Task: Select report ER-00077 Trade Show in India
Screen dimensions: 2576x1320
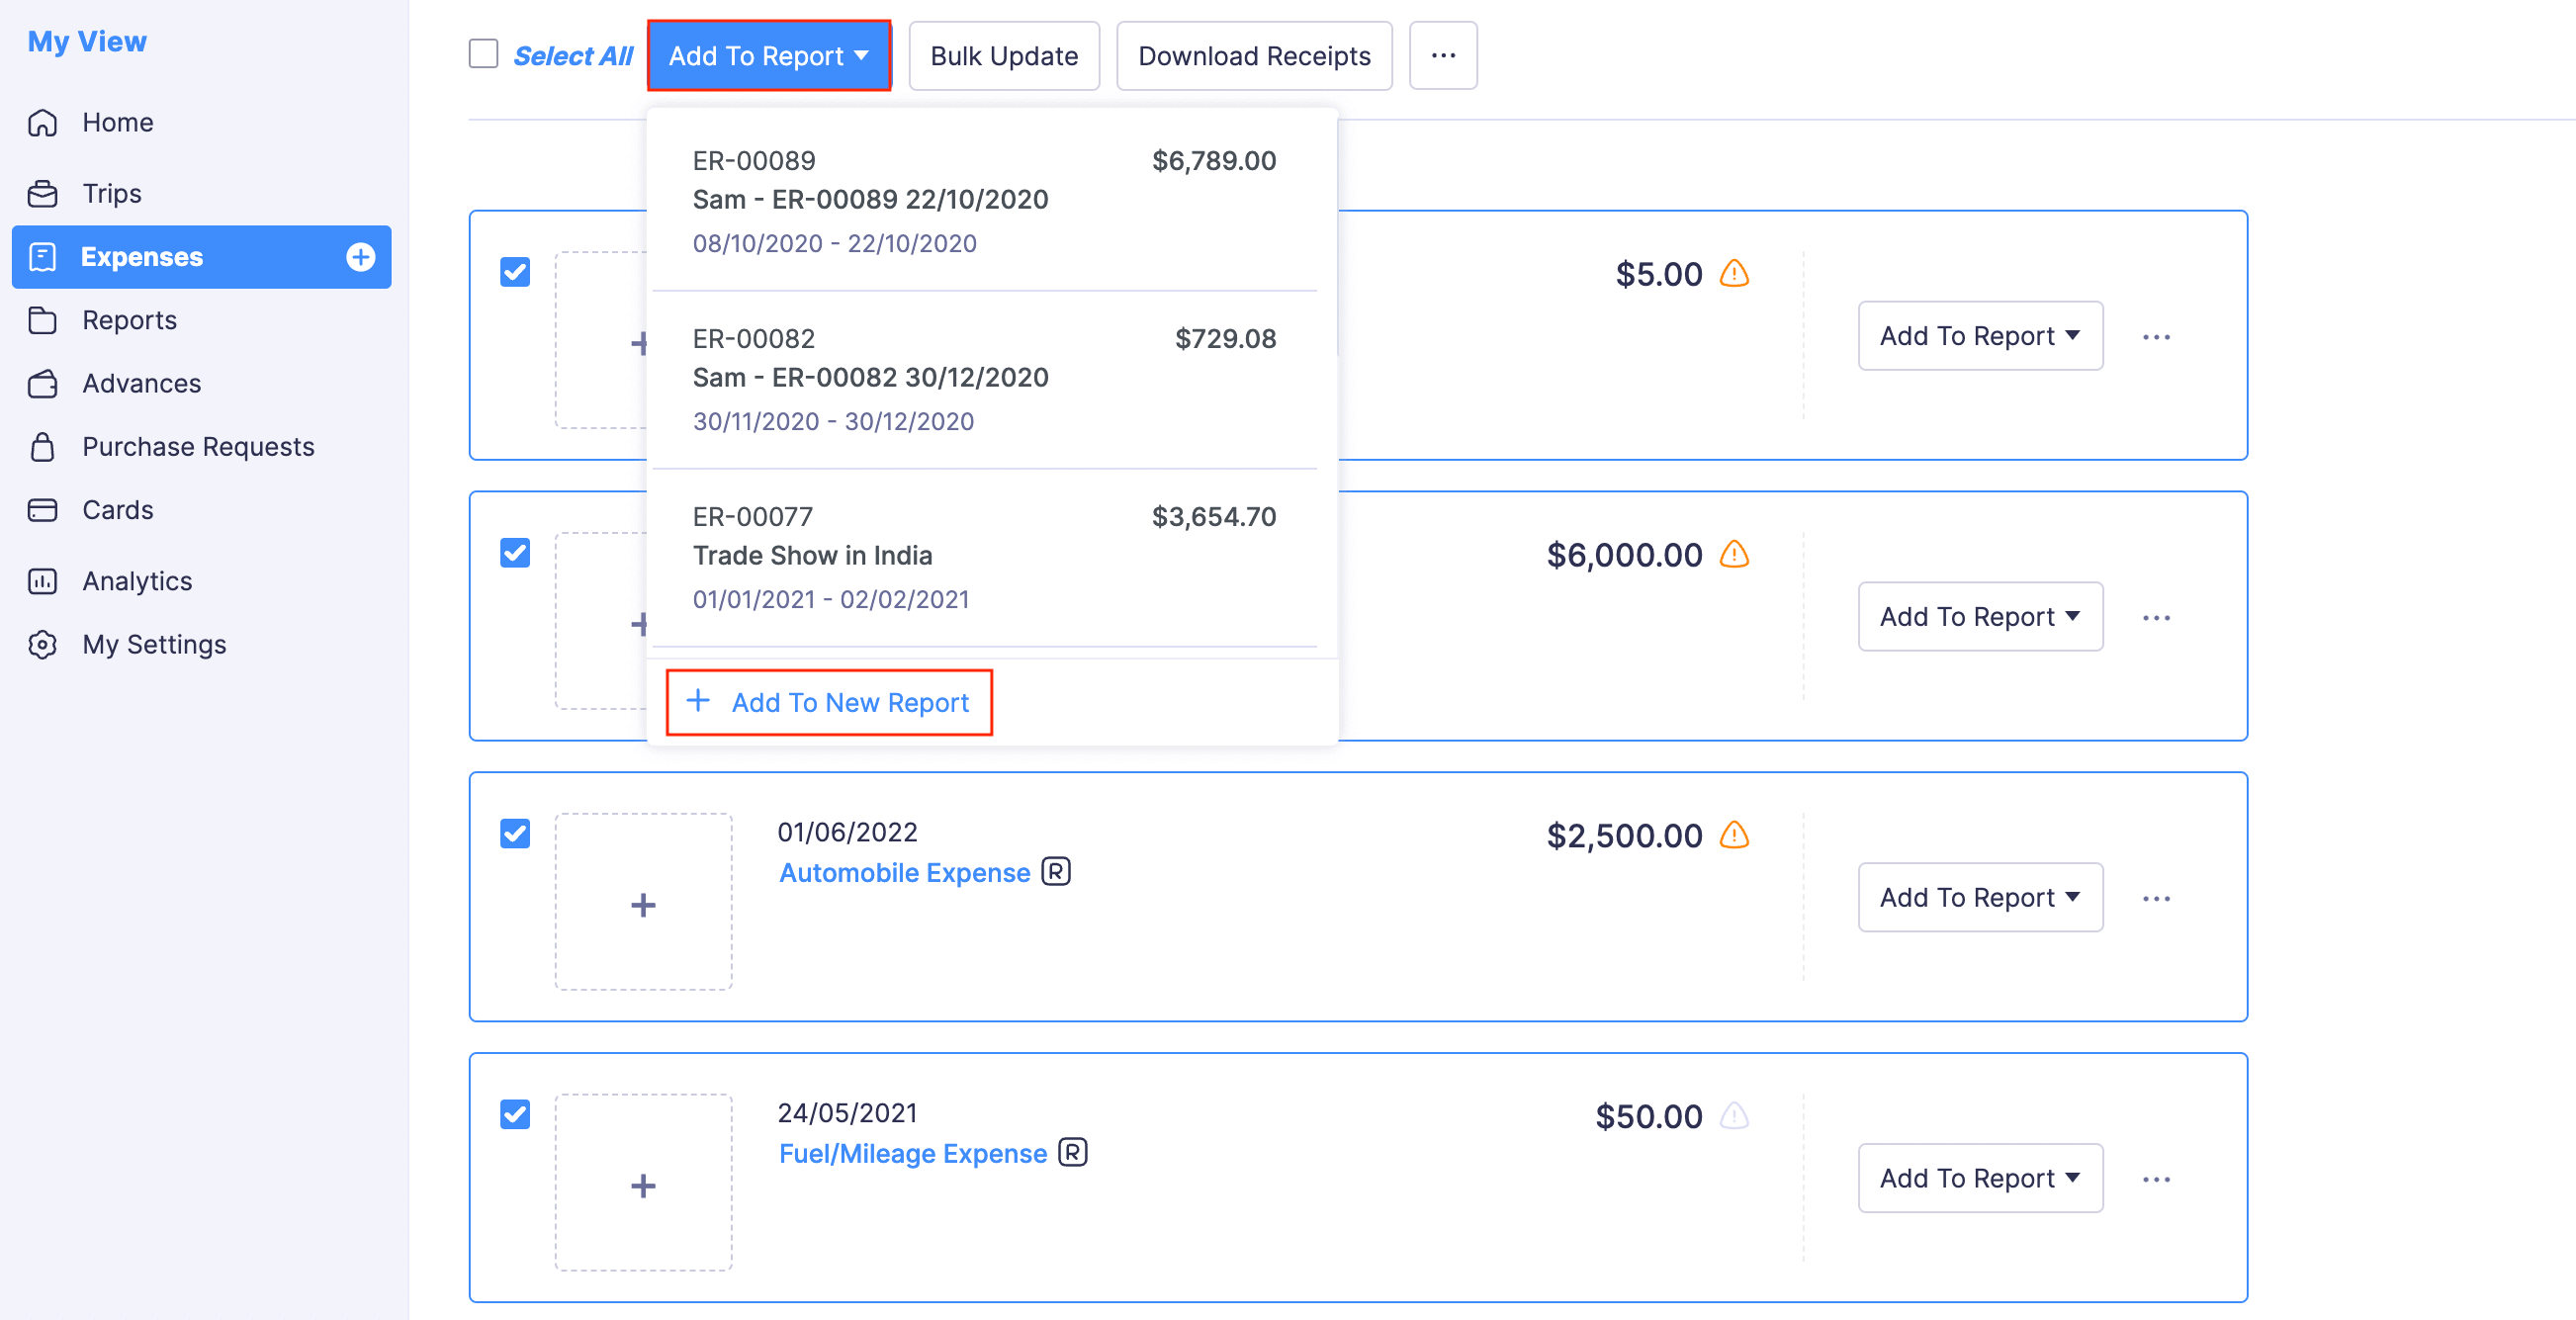Action: pyautogui.click(x=985, y=555)
